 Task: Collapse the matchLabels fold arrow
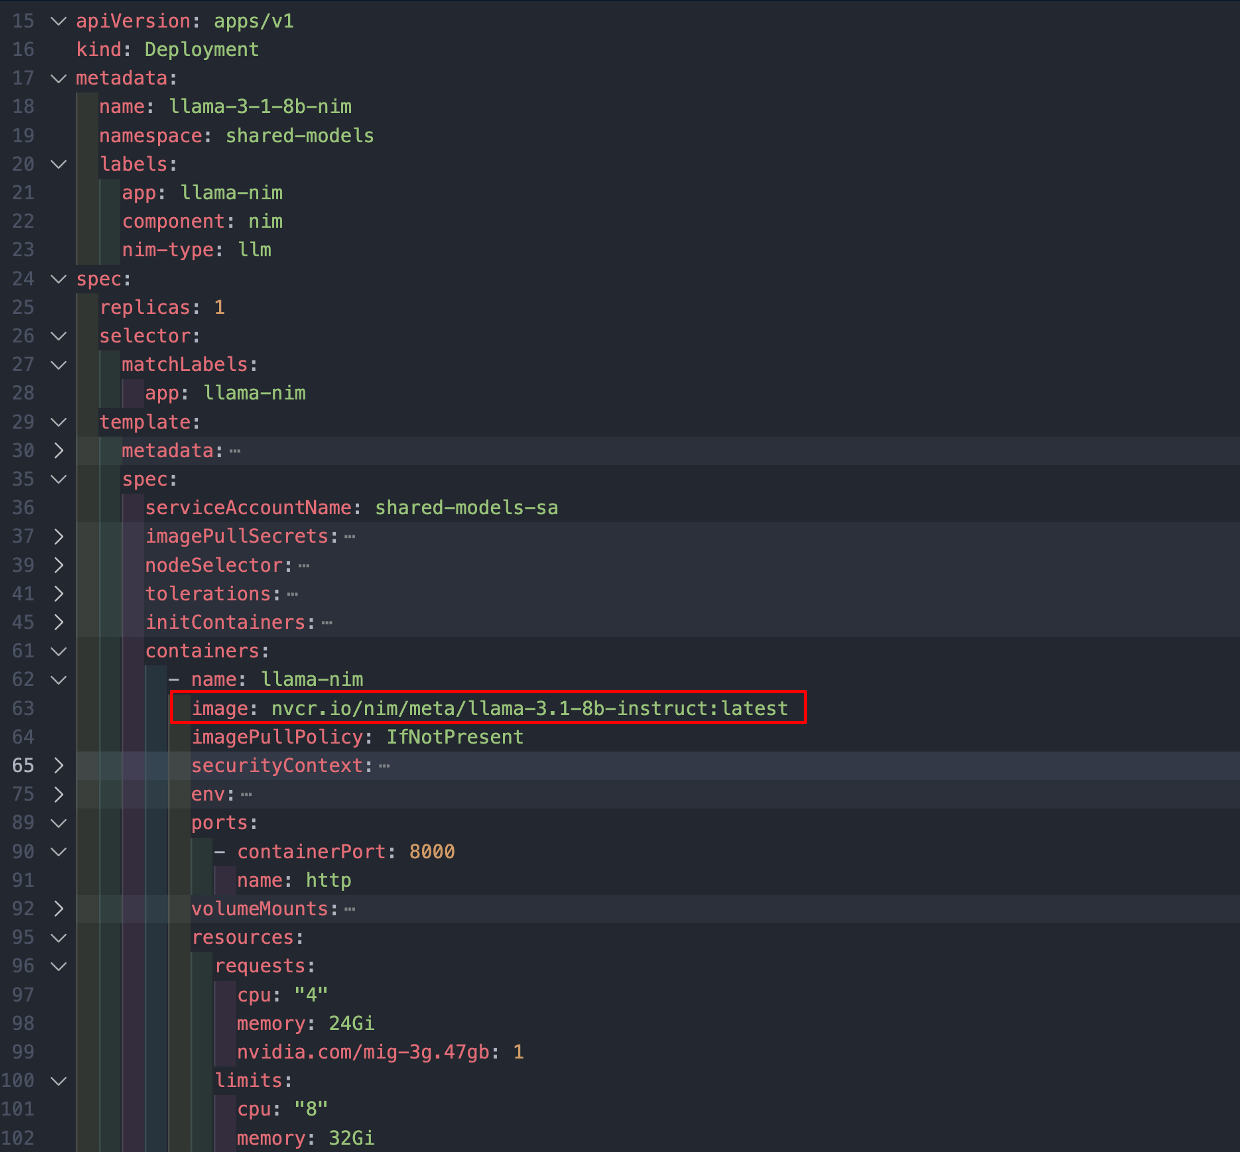pos(59,365)
